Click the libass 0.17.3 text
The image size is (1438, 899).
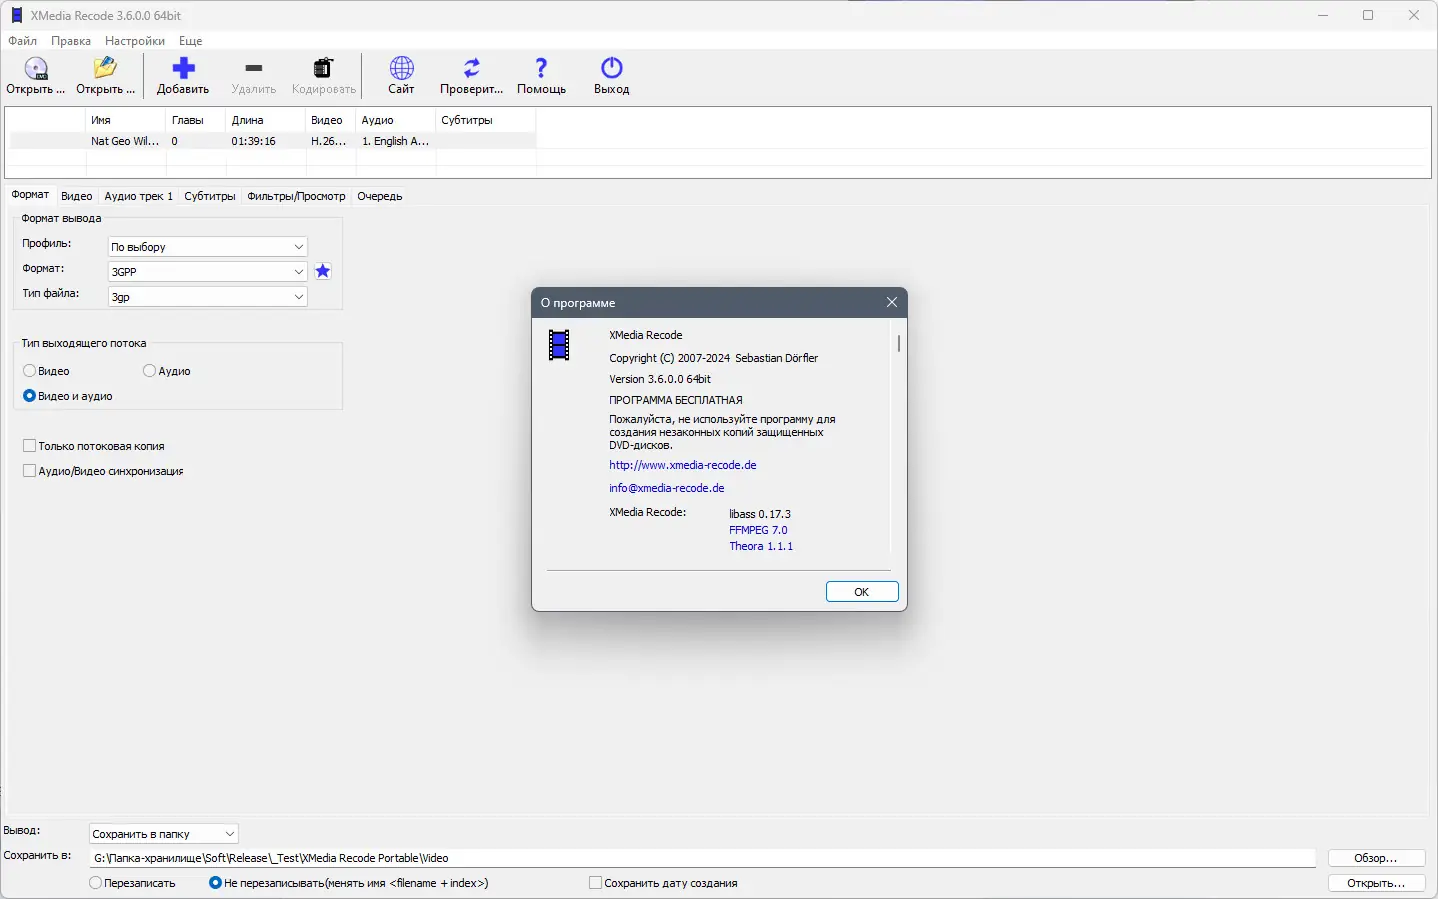coord(760,514)
